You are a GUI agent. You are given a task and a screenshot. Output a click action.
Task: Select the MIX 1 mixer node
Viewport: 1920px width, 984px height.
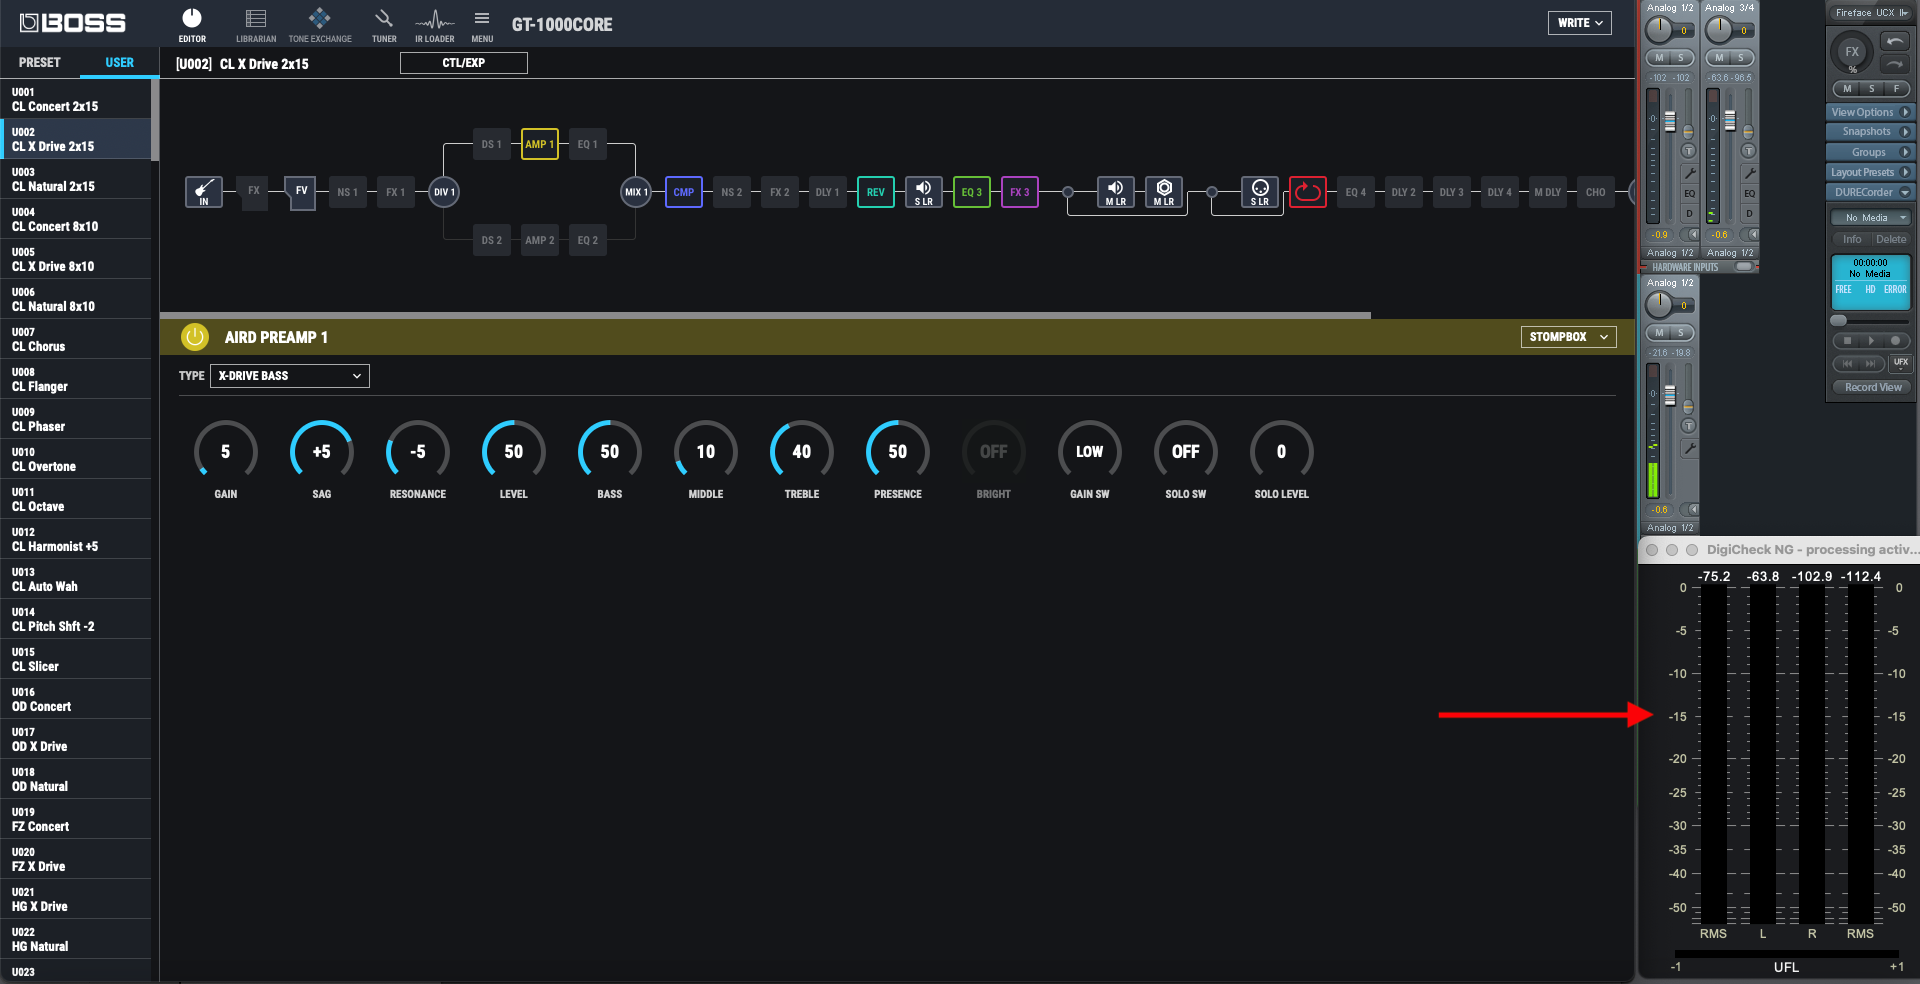pos(636,192)
